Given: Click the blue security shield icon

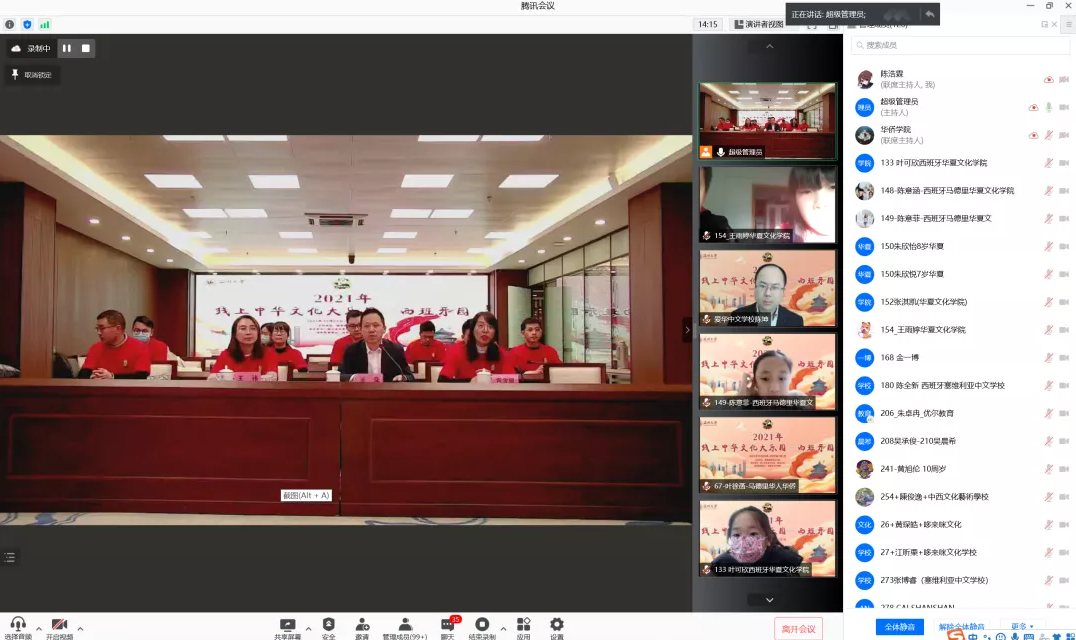Looking at the screenshot, I should pyautogui.click(x=27, y=24).
